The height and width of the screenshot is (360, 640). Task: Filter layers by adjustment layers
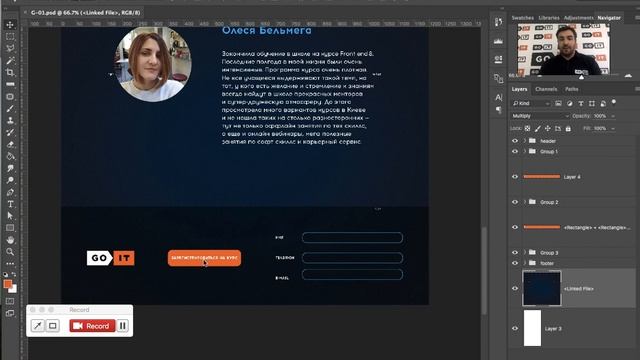click(x=569, y=104)
